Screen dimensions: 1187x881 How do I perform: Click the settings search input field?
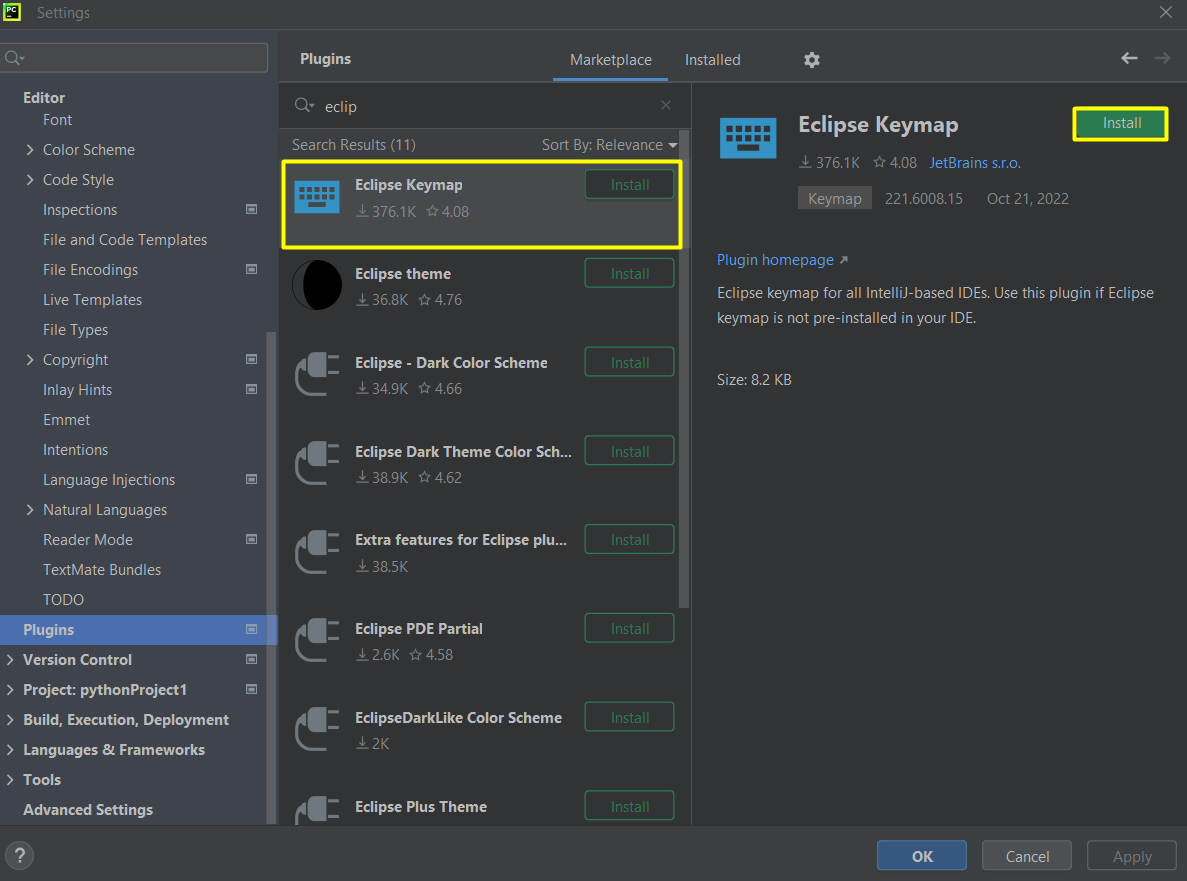point(135,58)
